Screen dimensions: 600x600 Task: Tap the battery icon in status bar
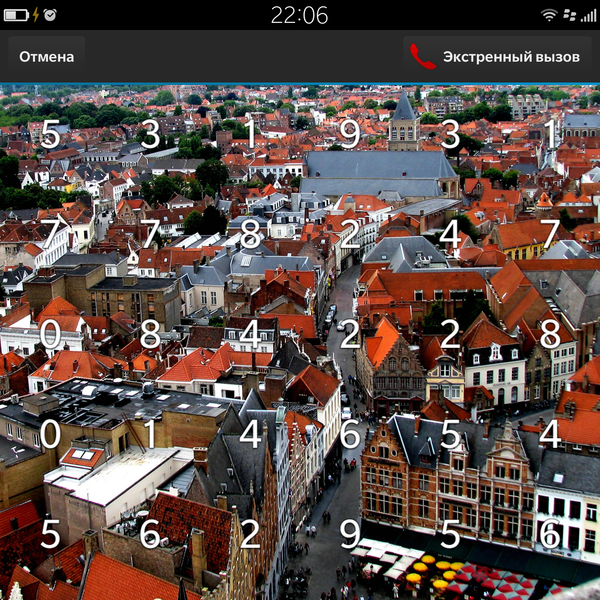(x=18, y=15)
